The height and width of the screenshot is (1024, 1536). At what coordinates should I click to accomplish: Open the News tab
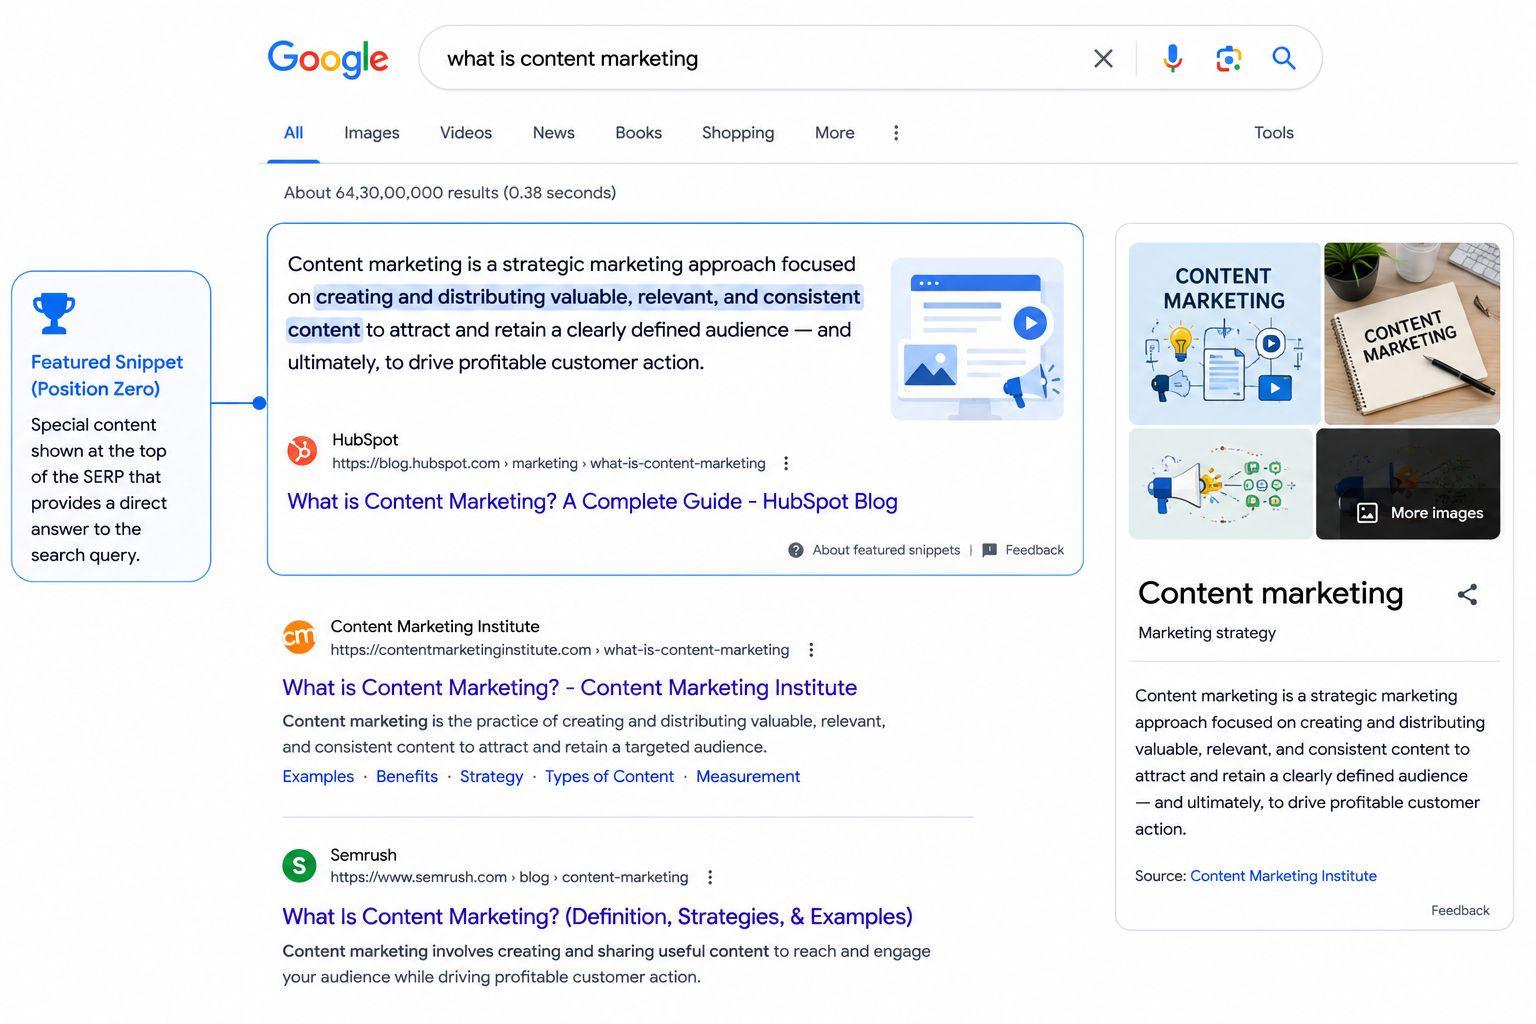554,133
